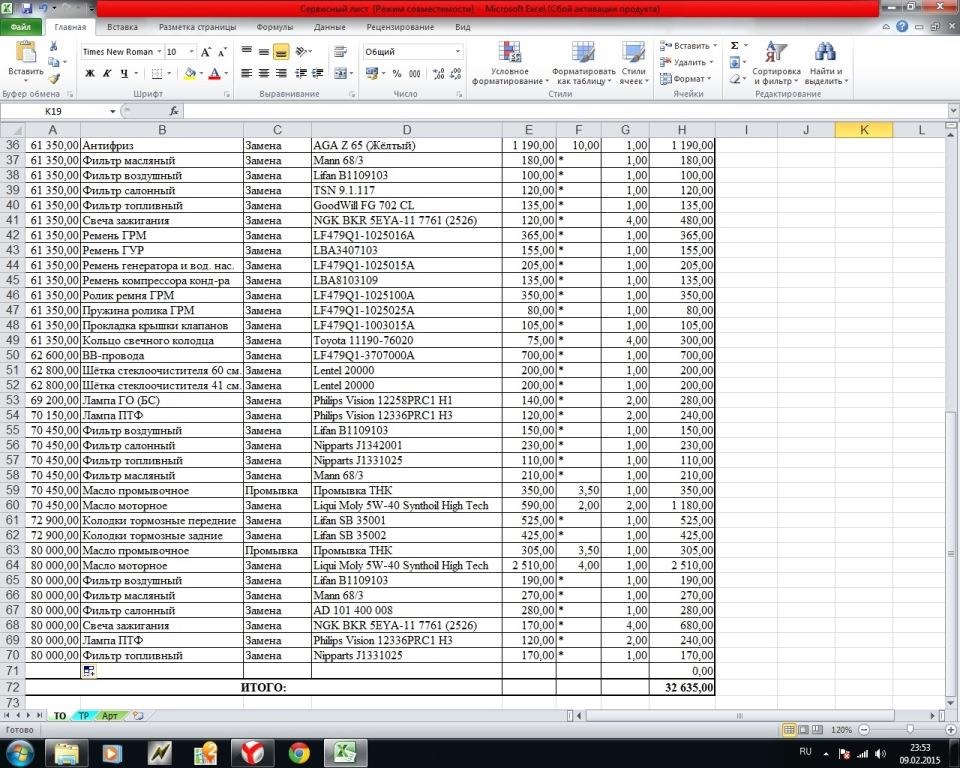Viewport: 960px width, 768px height.
Task: Open the number format dropdown (Общий)
Action: [457, 52]
